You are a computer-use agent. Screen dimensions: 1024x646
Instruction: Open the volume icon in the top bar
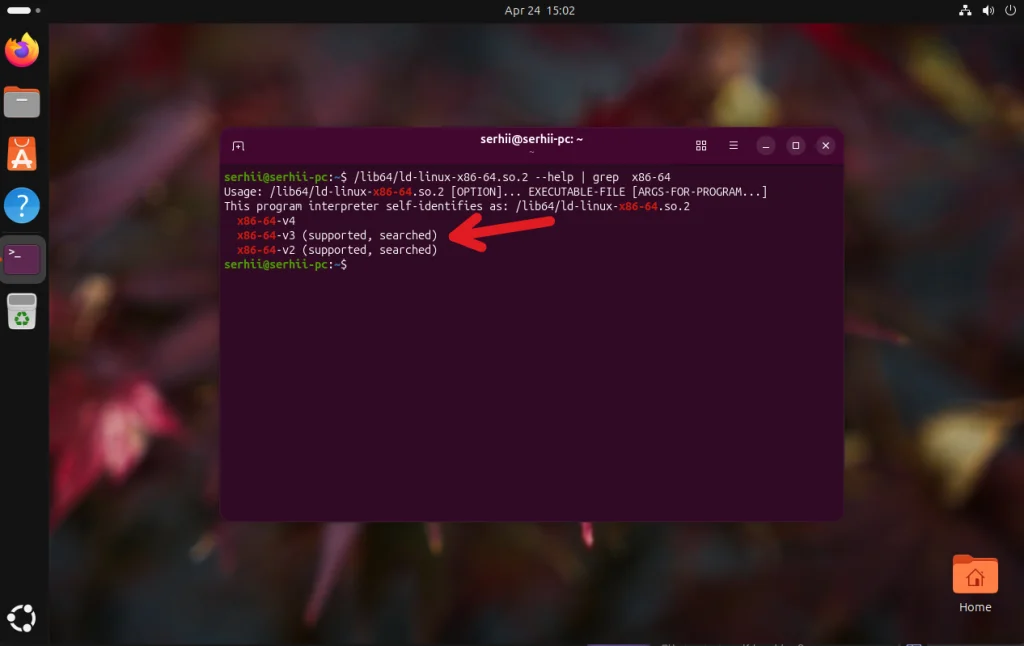click(988, 10)
